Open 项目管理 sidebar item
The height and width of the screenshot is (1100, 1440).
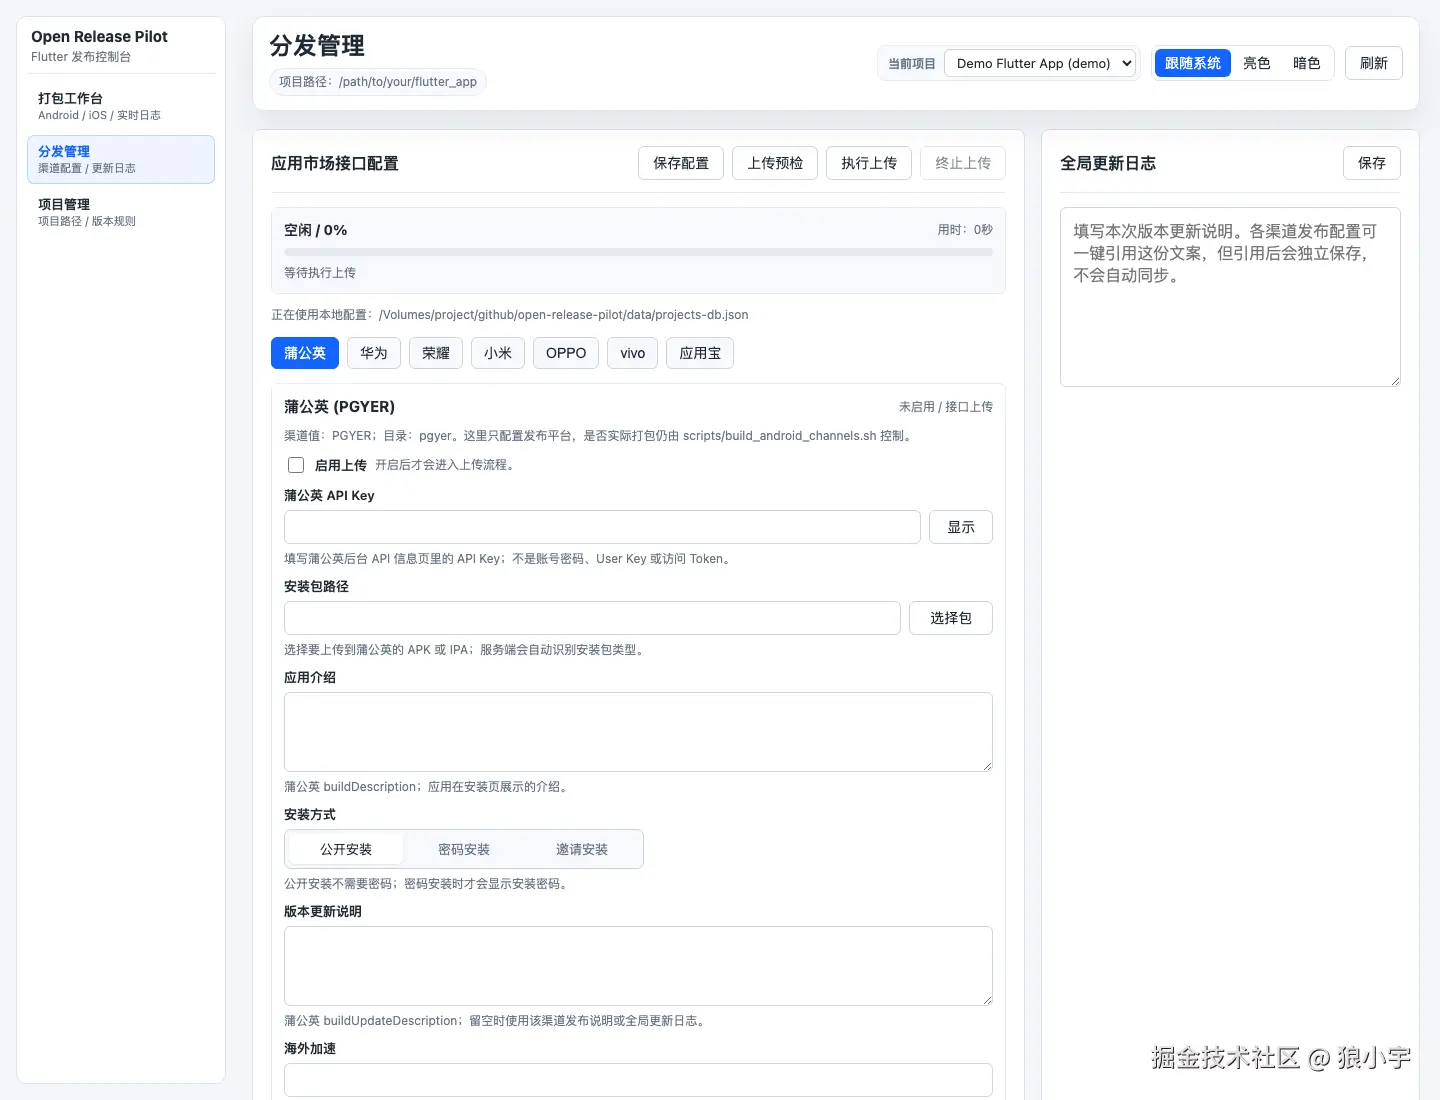(121, 212)
